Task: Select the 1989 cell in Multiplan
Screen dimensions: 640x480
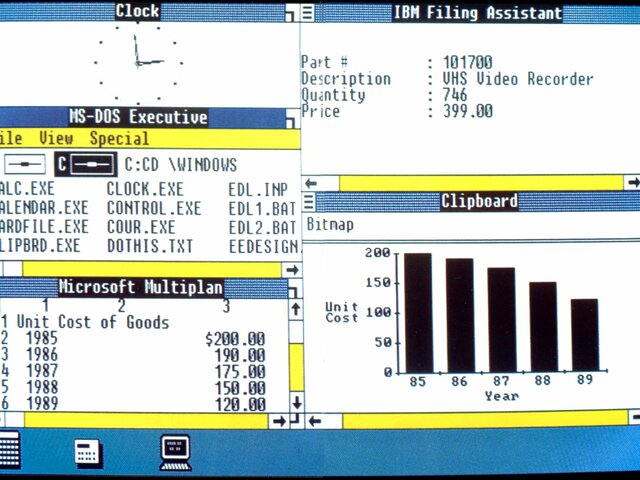Action: click(42, 403)
